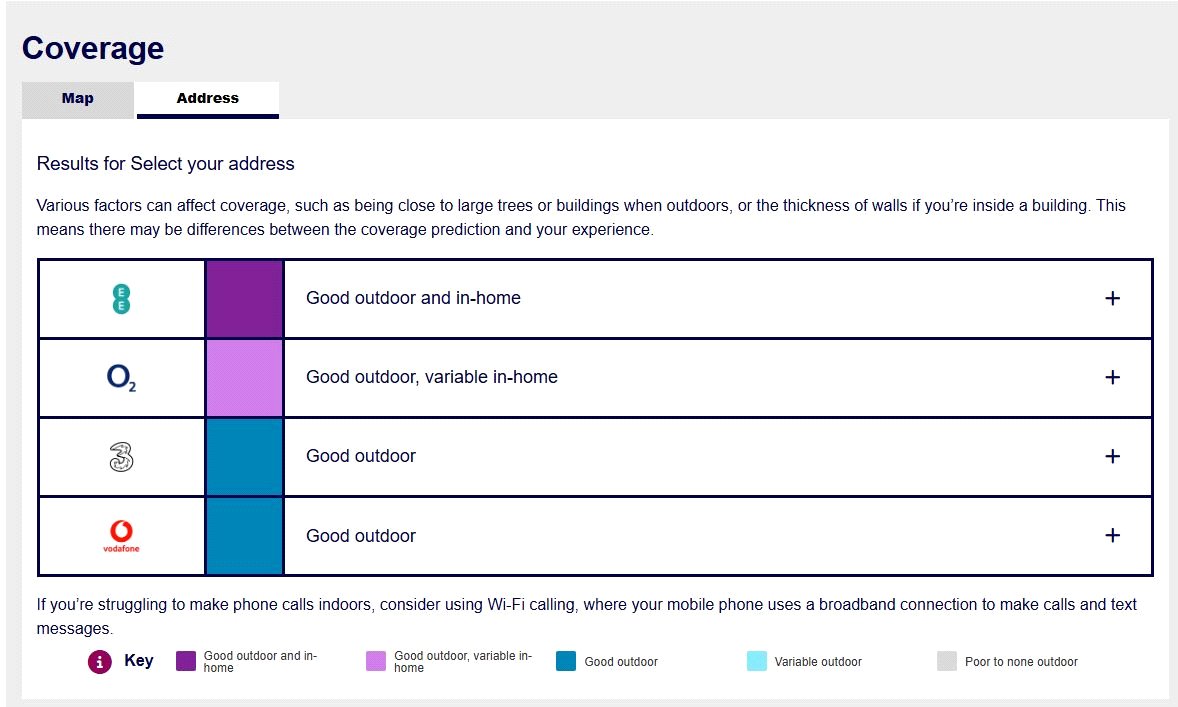The width and height of the screenshot is (1178, 707).
Task: Click the 'Poor to none outdoor' key swatch
Action: (947, 661)
